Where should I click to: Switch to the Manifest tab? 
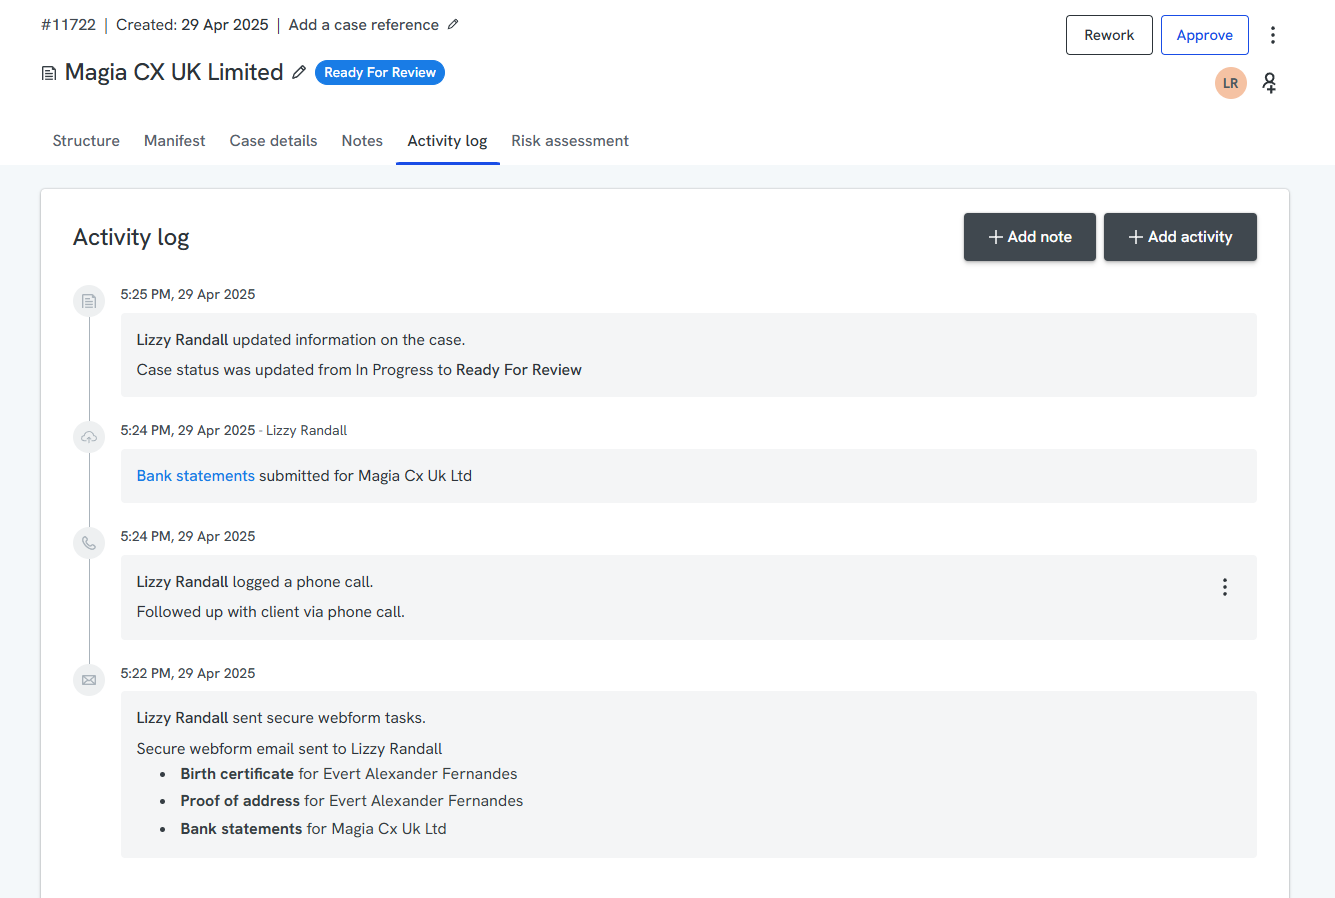pos(175,141)
